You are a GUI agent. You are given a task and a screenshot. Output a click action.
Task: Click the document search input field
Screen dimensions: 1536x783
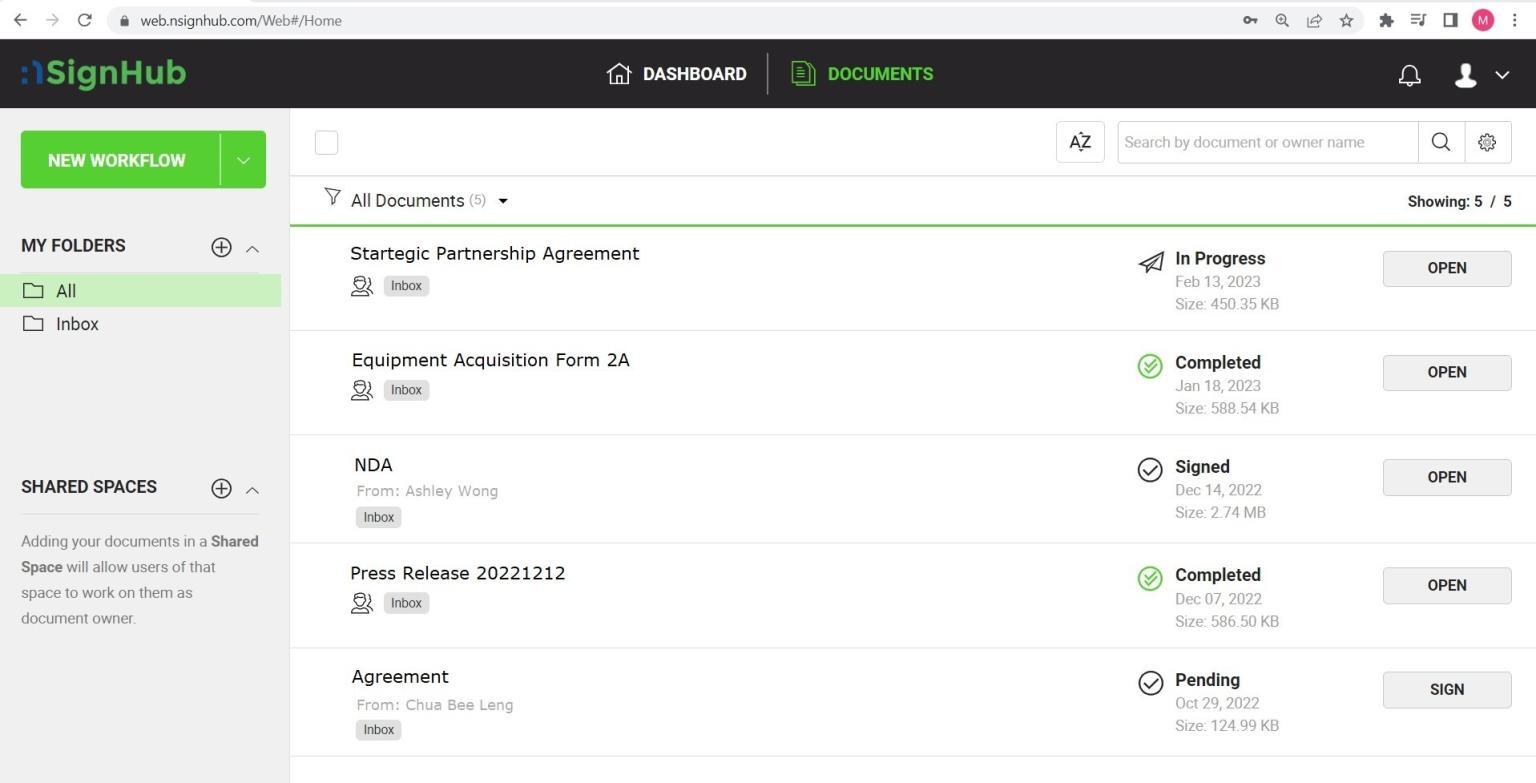pos(1265,142)
